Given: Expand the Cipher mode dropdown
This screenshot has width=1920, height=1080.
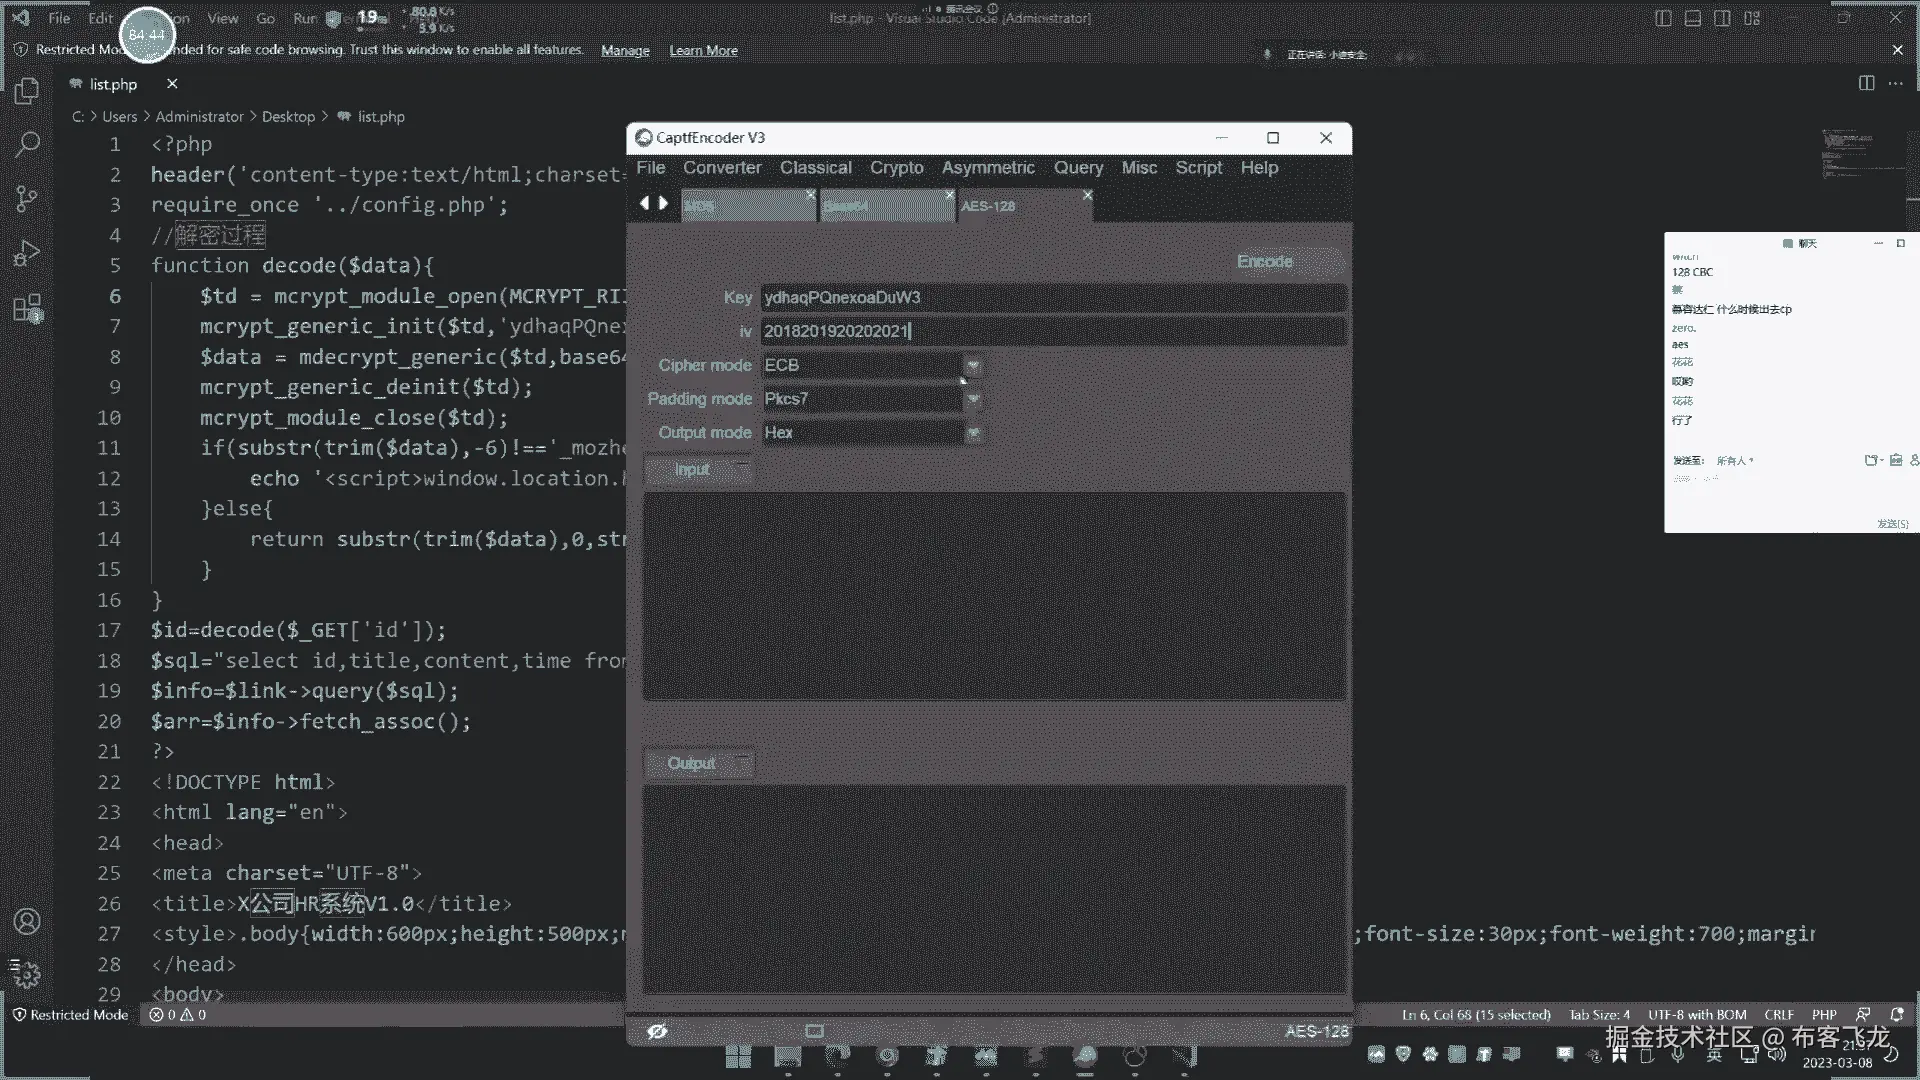Looking at the screenshot, I should click(972, 366).
